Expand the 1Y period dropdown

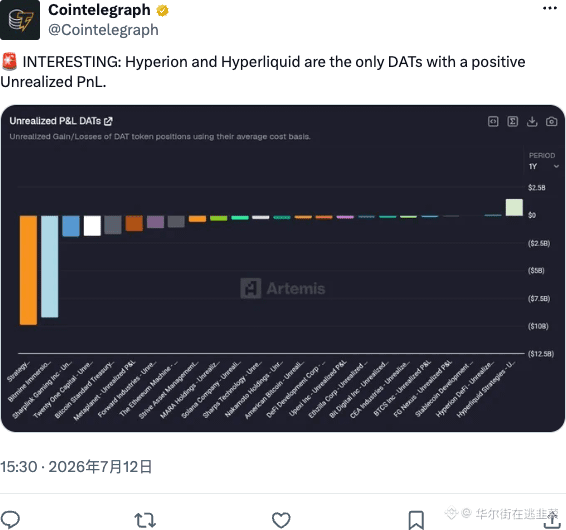[544, 166]
